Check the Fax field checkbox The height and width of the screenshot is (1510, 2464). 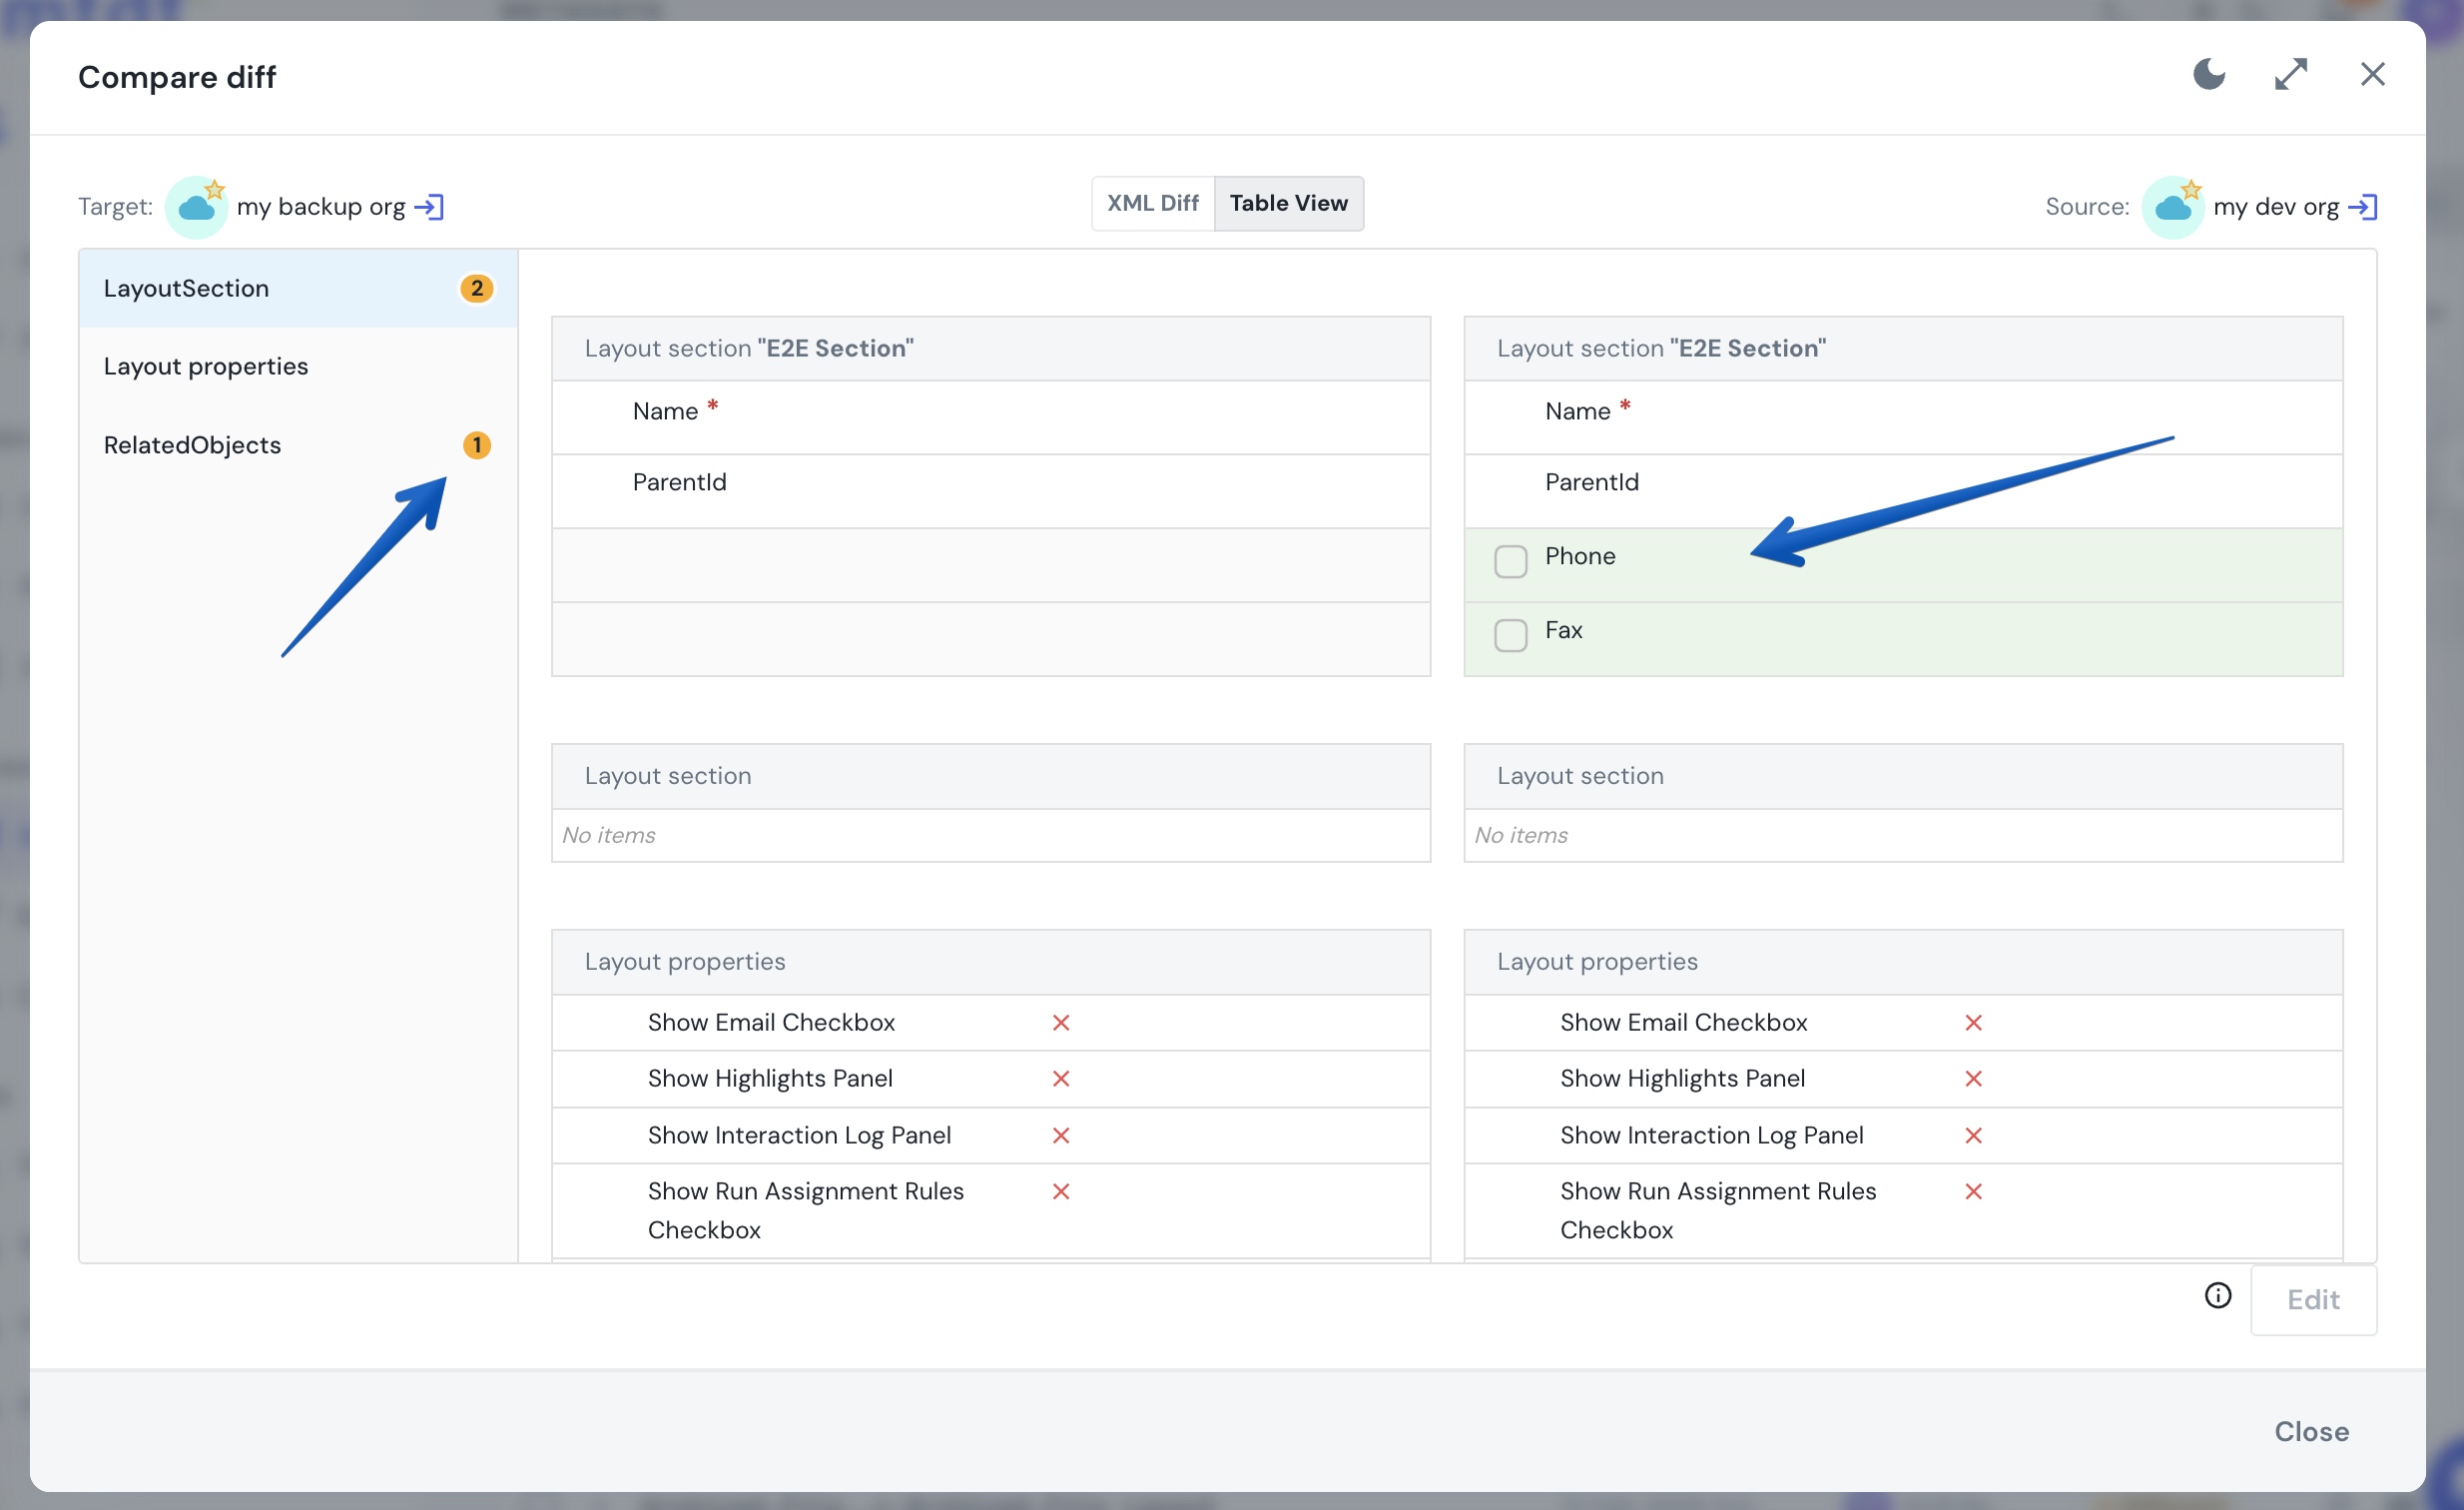pos(1510,635)
